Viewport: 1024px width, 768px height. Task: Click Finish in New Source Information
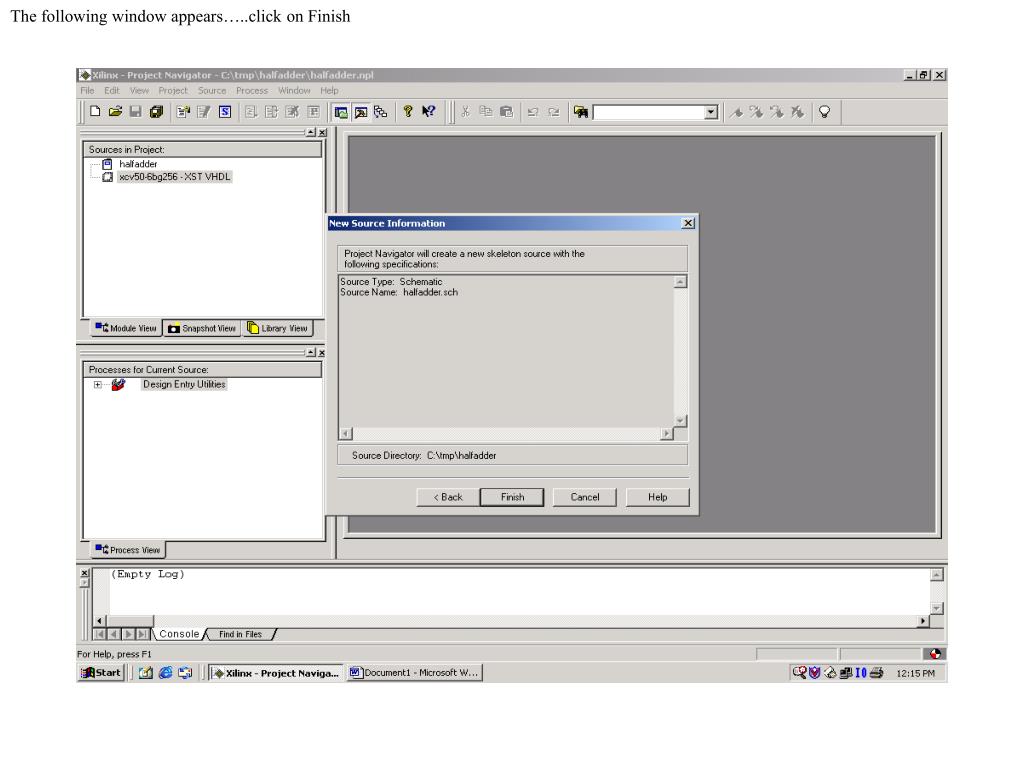[x=512, y=497]
